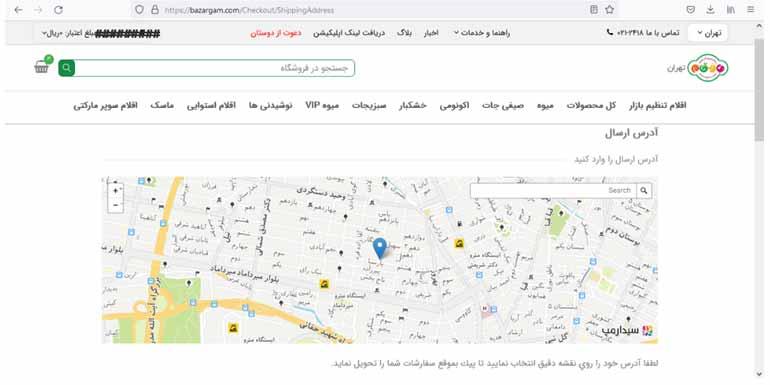
Task: Toggle reader view in the address bar
Action: pos(594,10)
